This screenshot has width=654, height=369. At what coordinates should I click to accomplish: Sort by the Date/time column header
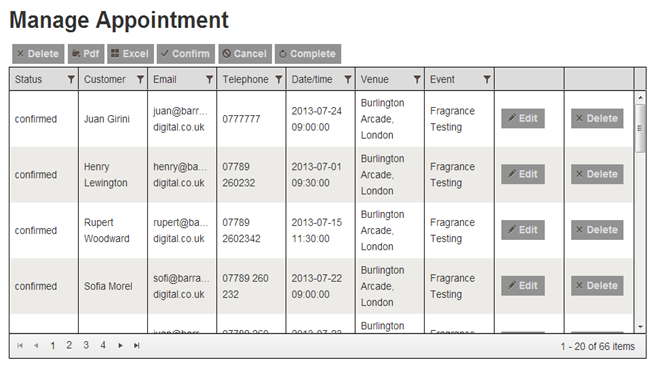312,79
